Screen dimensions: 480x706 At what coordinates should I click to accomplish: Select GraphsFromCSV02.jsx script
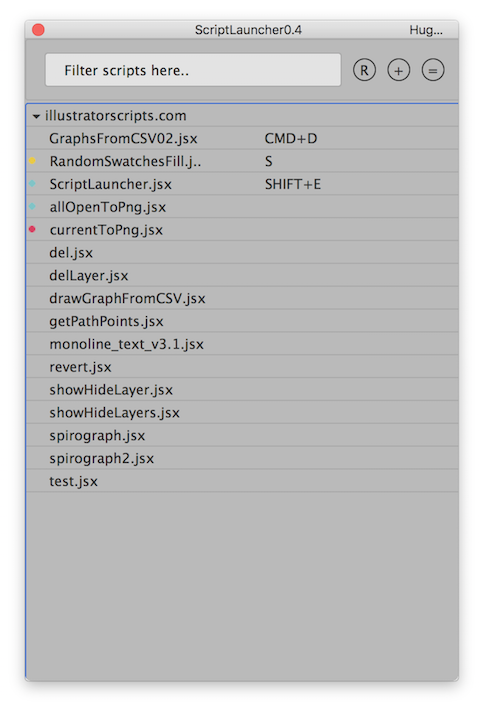coord(242,138)
